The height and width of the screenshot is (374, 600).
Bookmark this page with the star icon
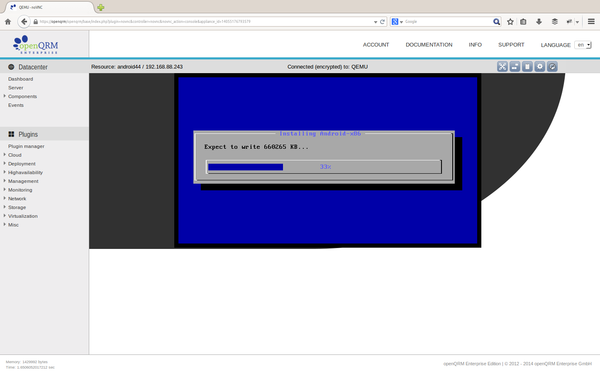coord(510,22)
